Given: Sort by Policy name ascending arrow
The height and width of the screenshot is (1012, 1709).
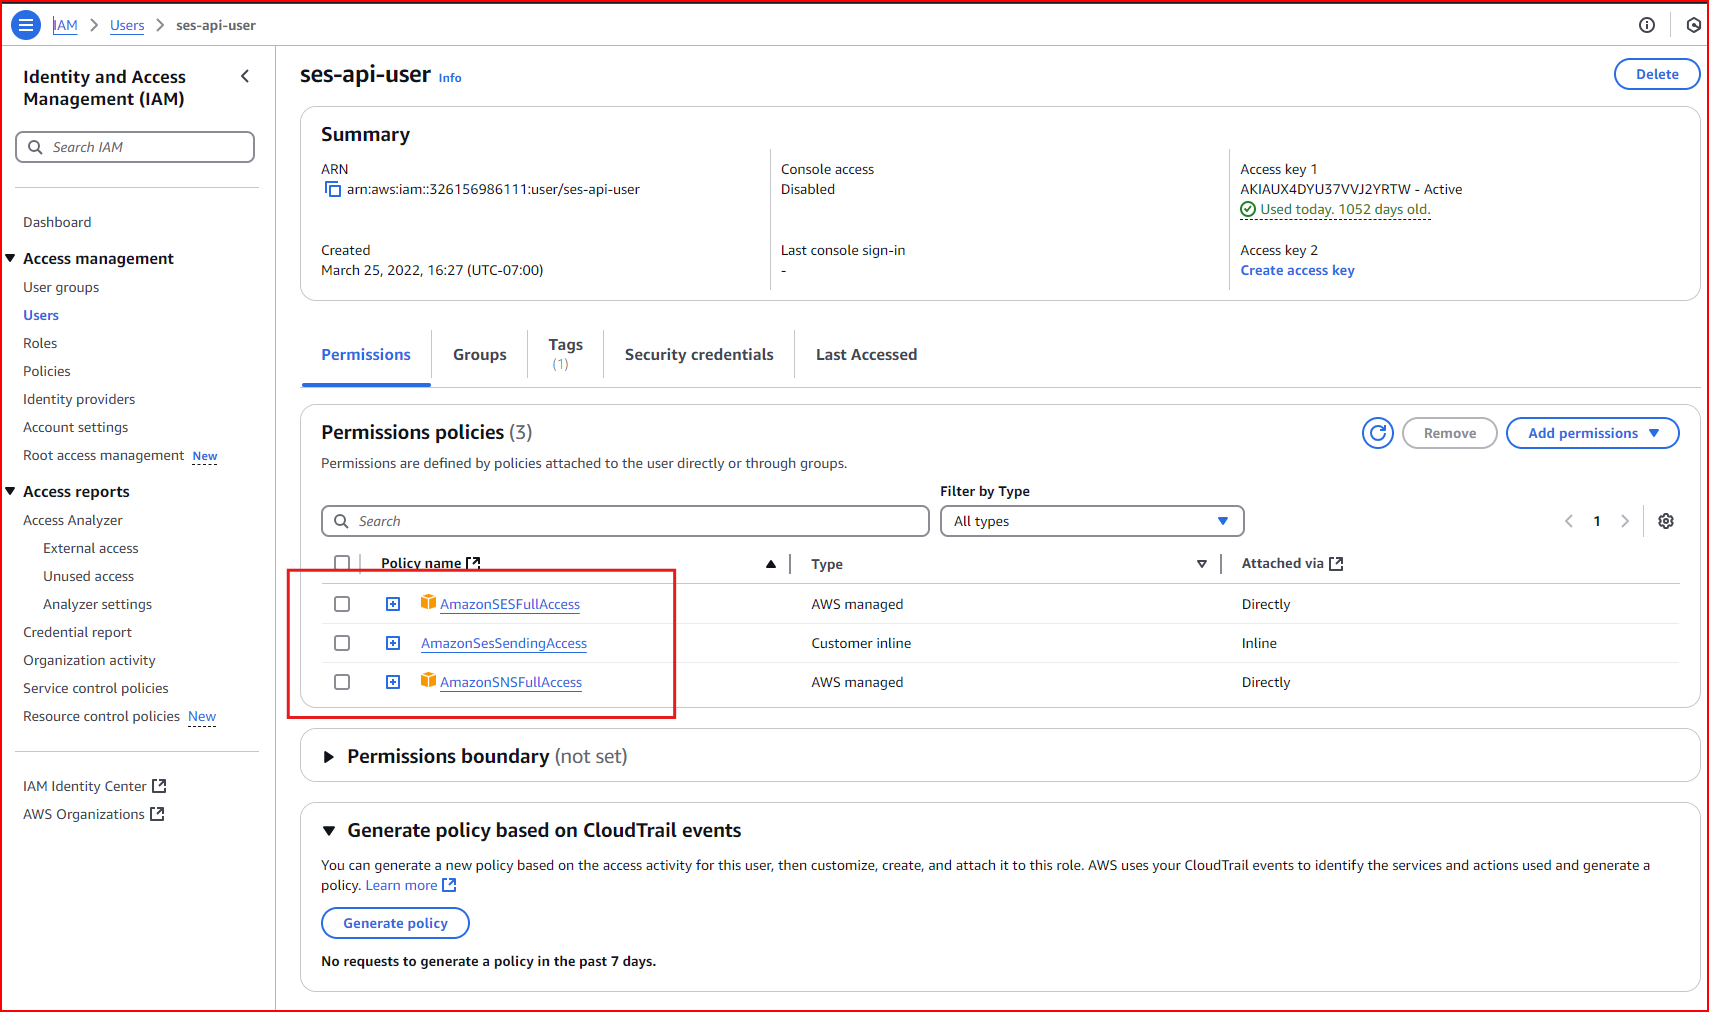Looking at the screenshot, I should (771, 564).
